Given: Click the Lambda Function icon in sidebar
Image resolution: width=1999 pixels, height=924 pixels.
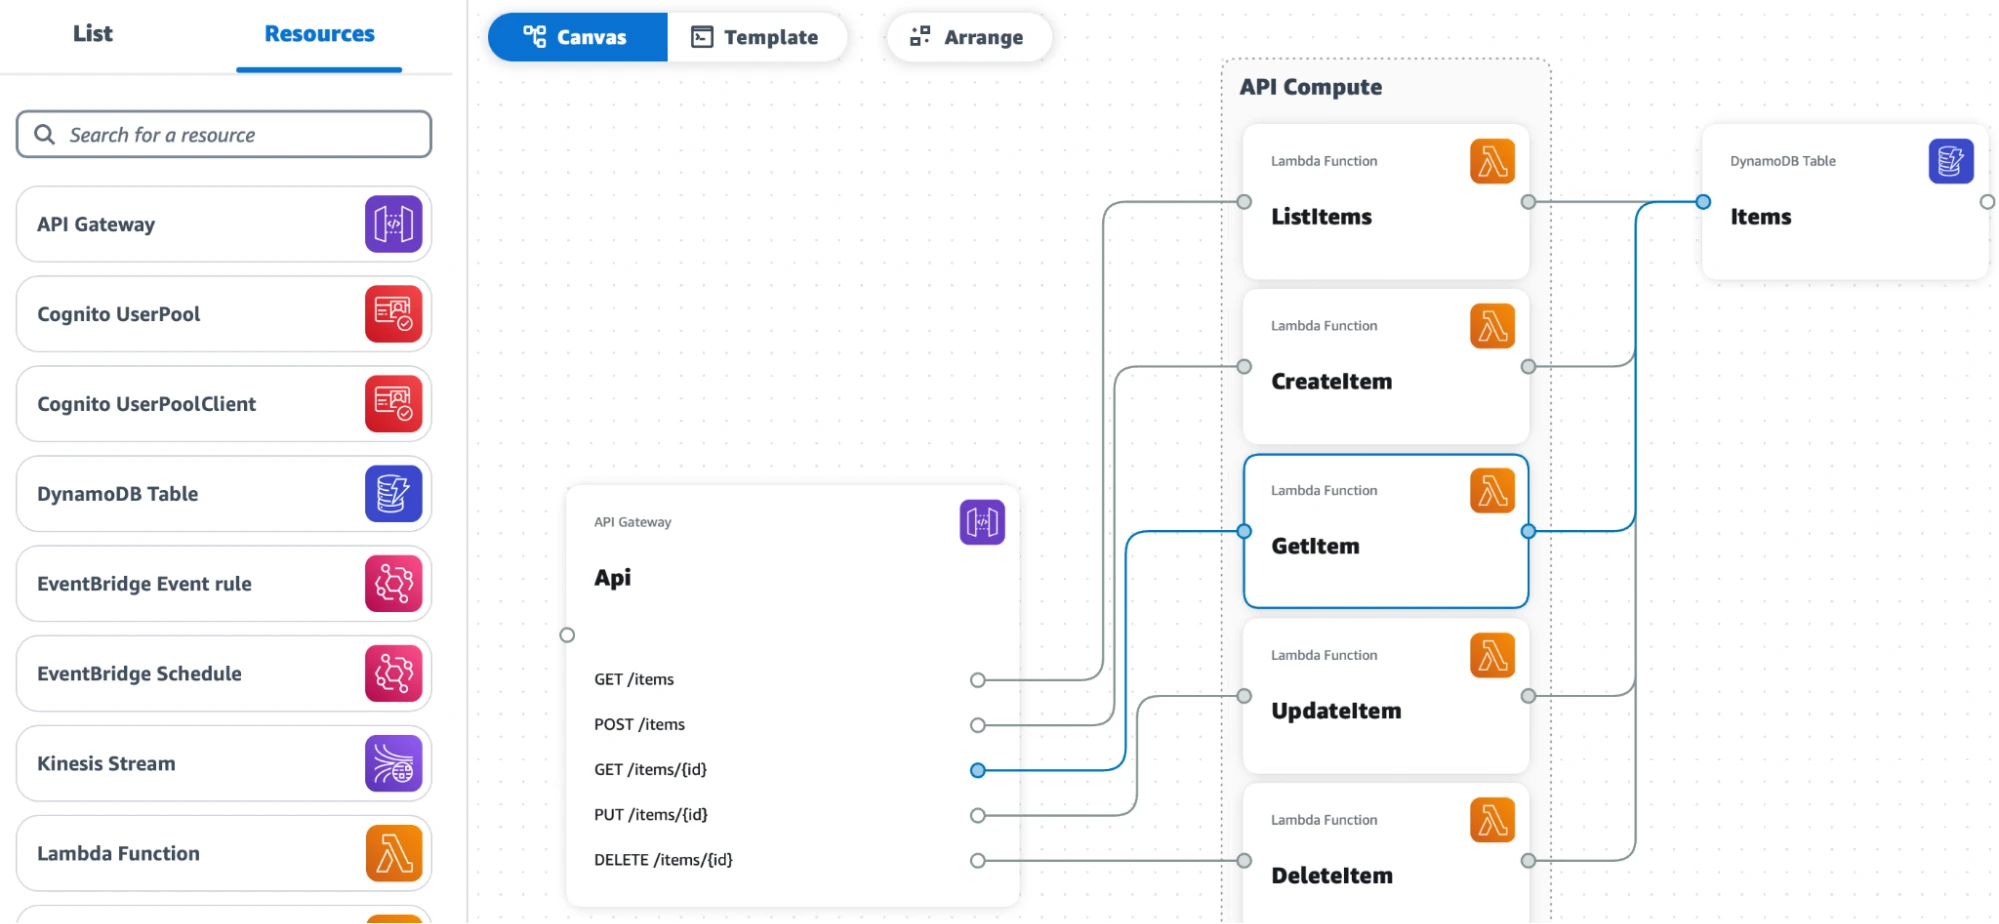Looking at the screenshot, I should [x=393, y=854].
